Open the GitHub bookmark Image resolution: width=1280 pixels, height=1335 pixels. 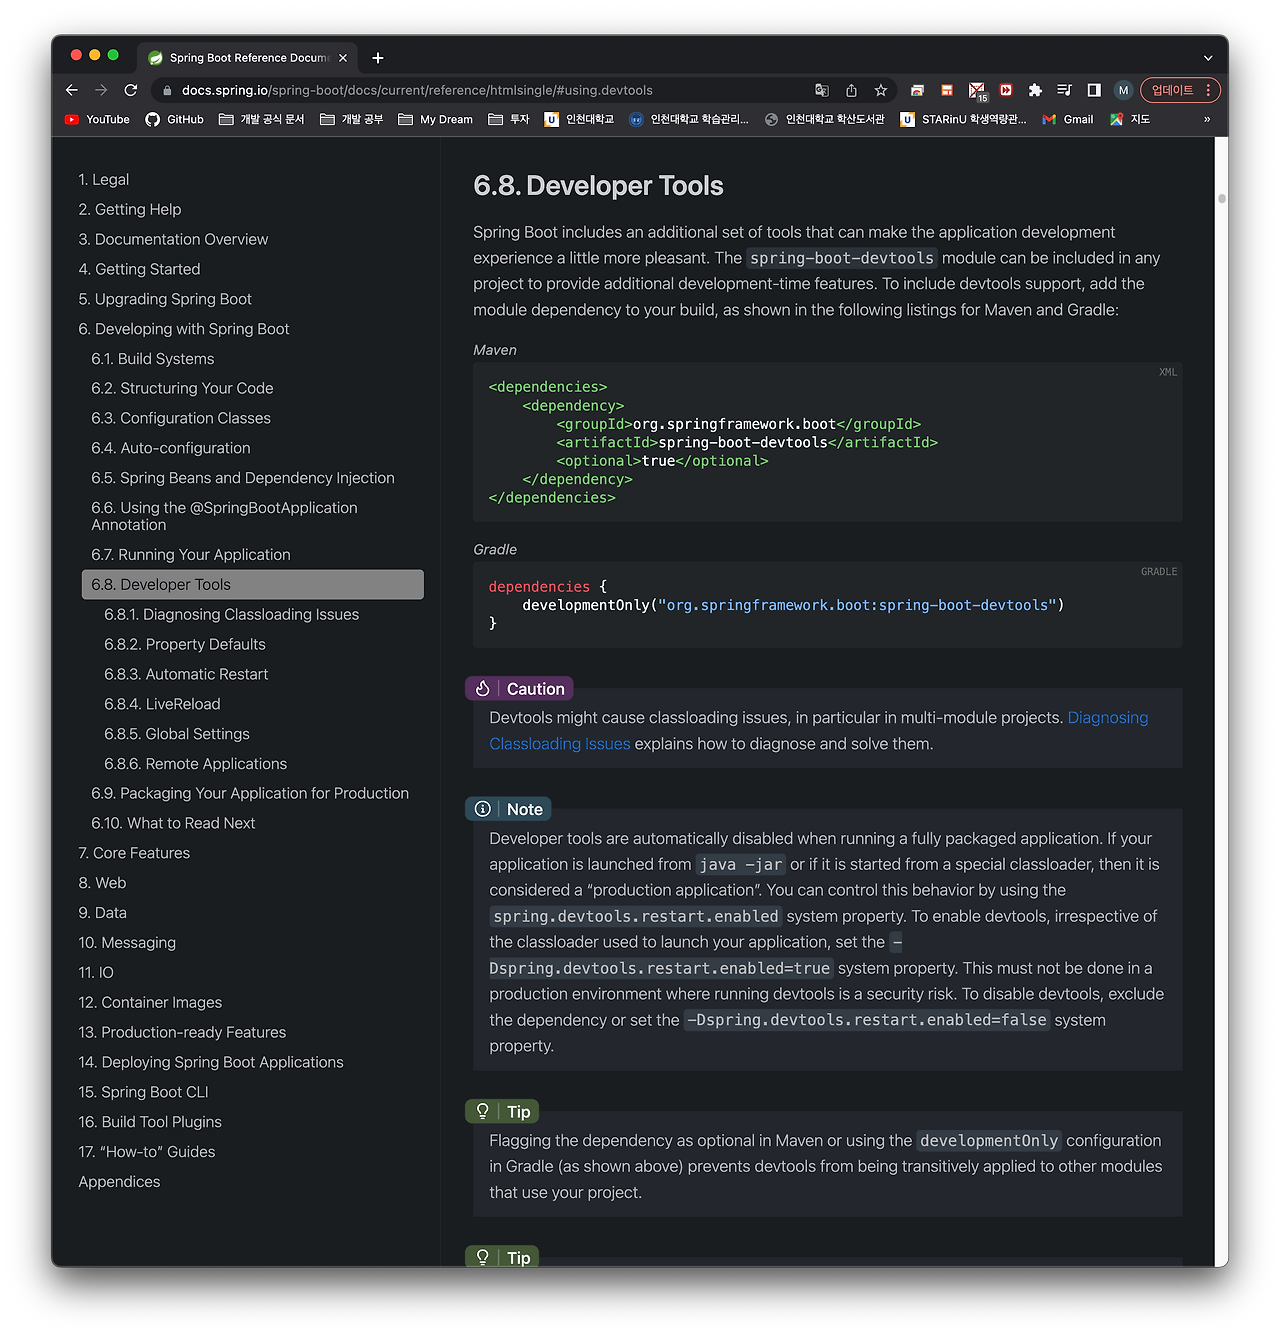coord(174,119)
